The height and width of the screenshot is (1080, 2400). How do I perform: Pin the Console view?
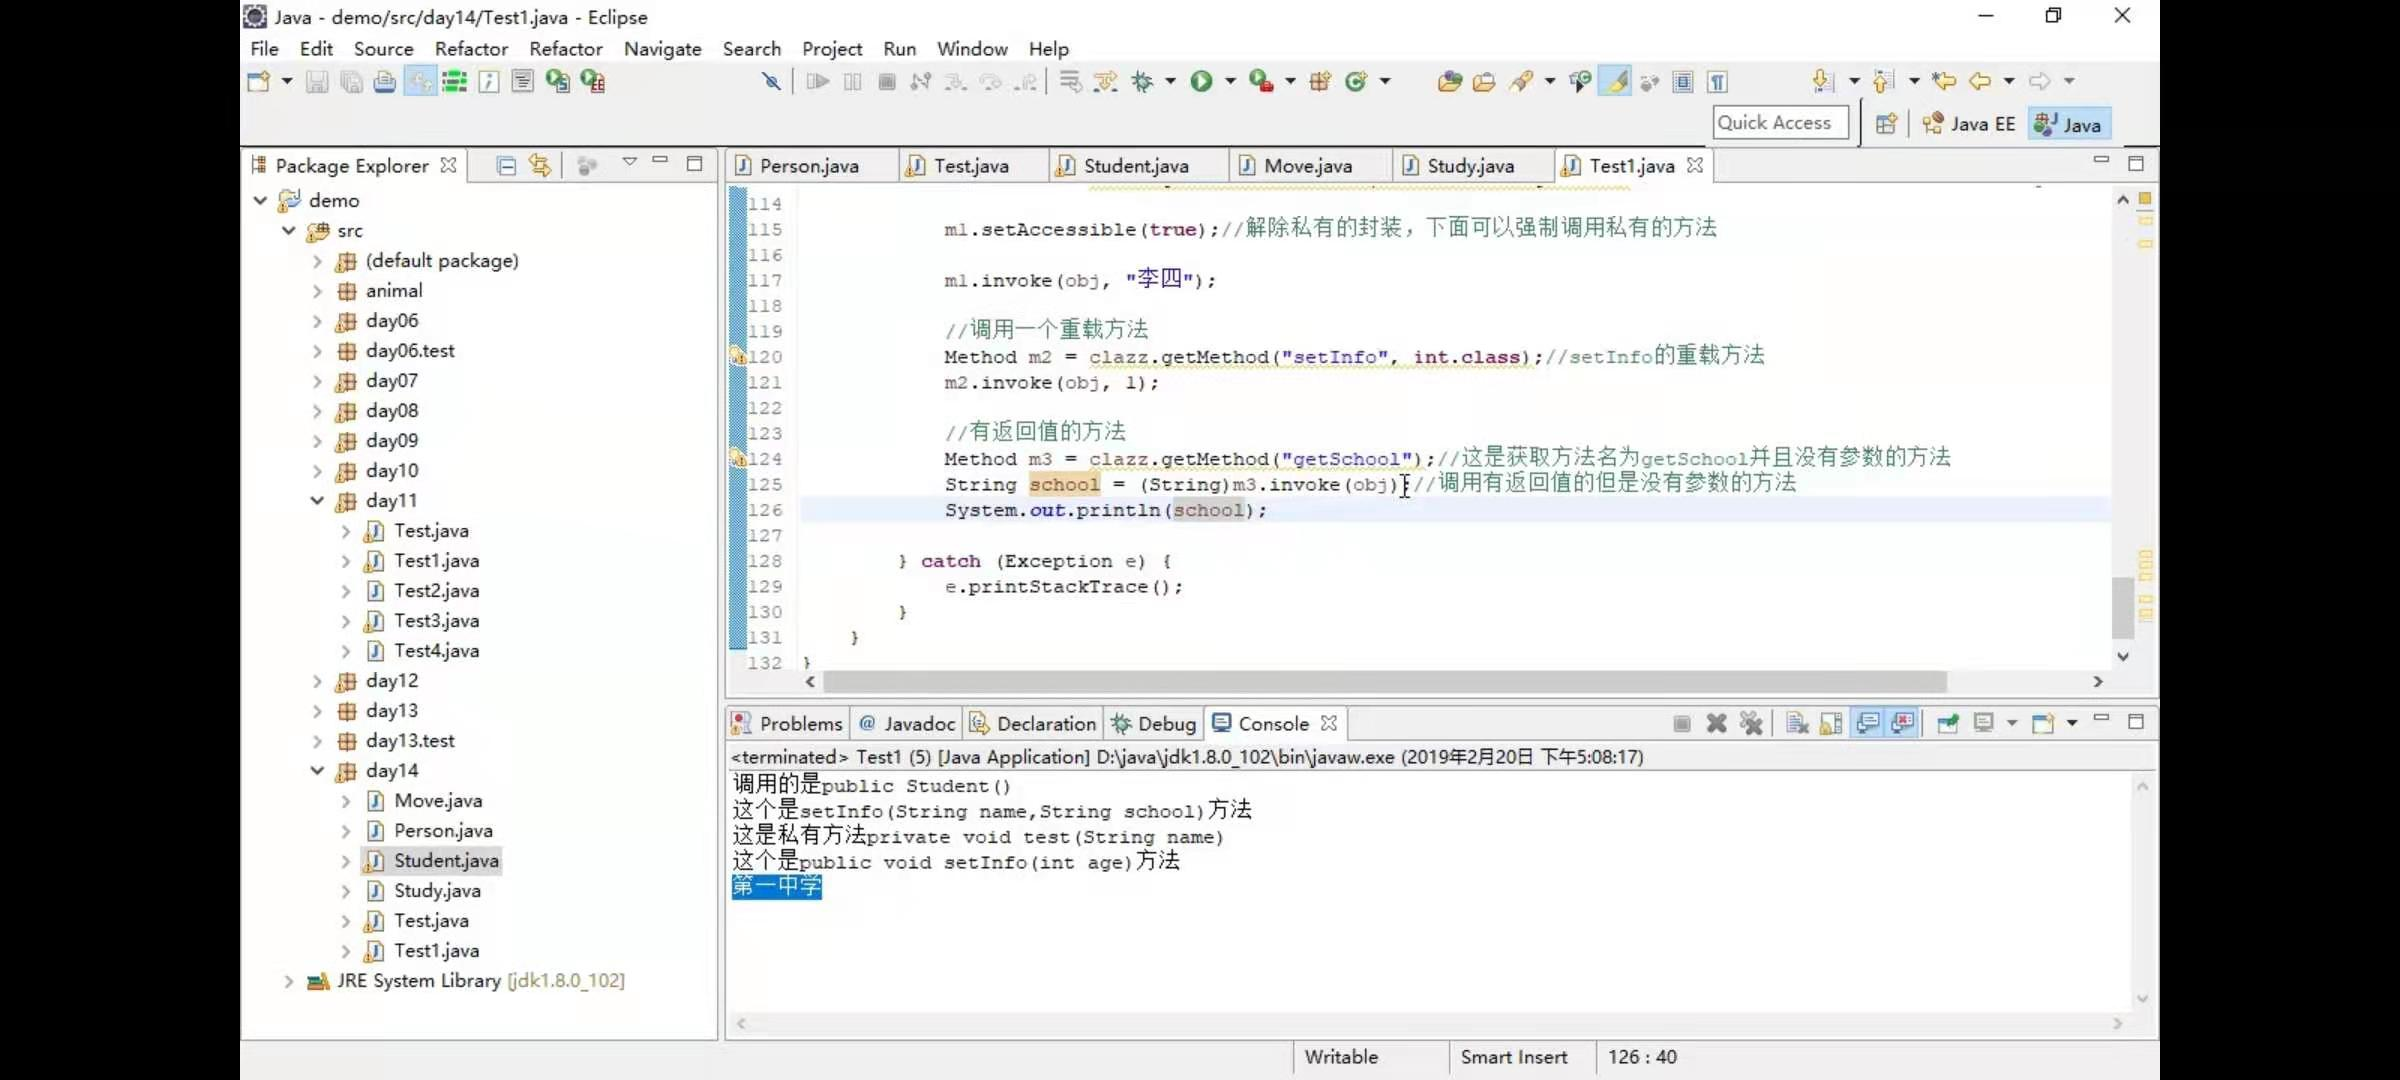(x=1947, y=723)
